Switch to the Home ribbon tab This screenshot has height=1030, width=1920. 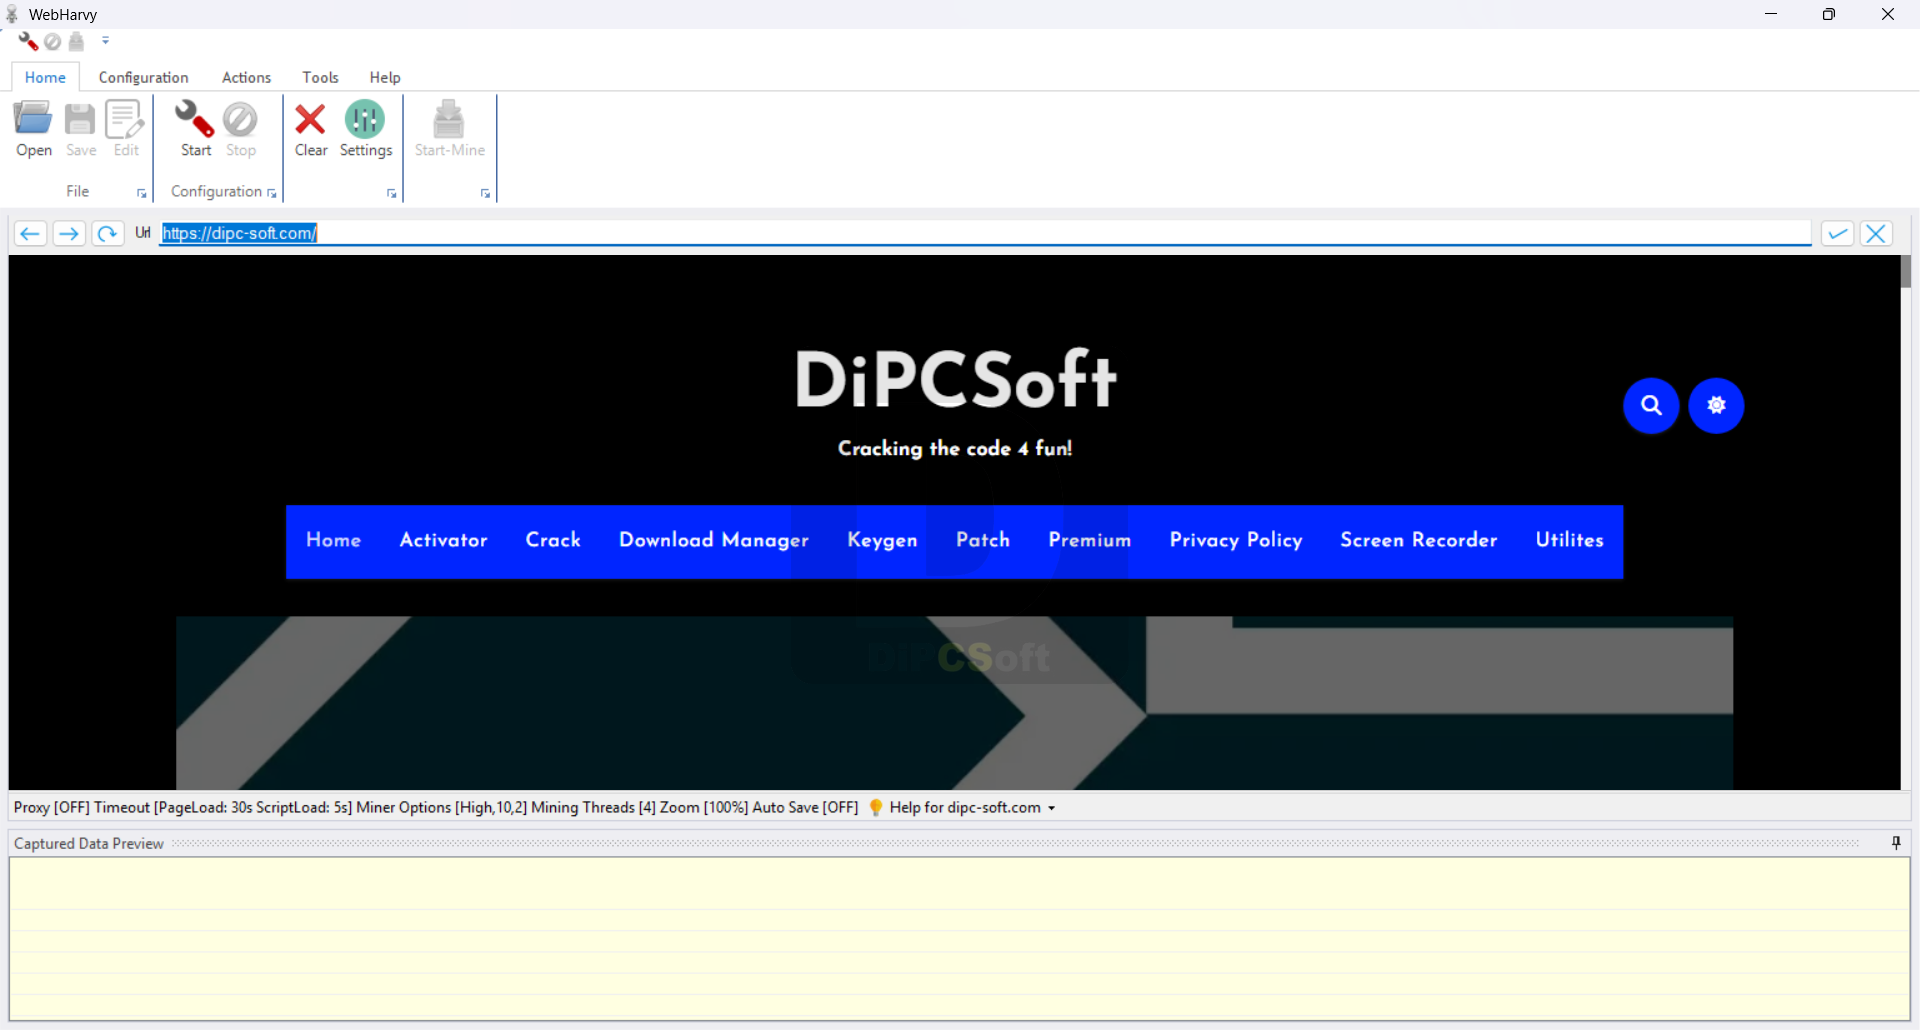(x=45, y=77)
